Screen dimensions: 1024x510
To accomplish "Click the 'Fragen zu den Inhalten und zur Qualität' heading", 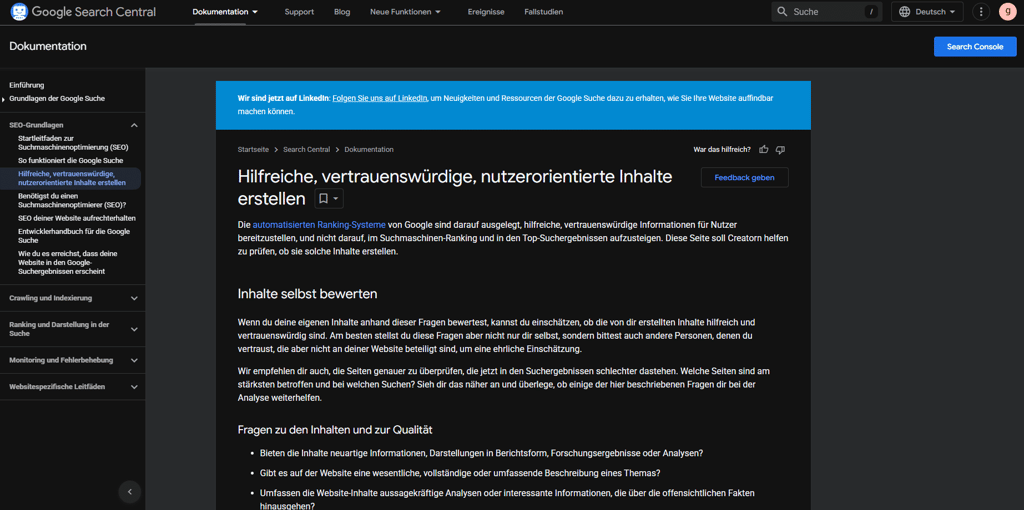I will 336,430.
